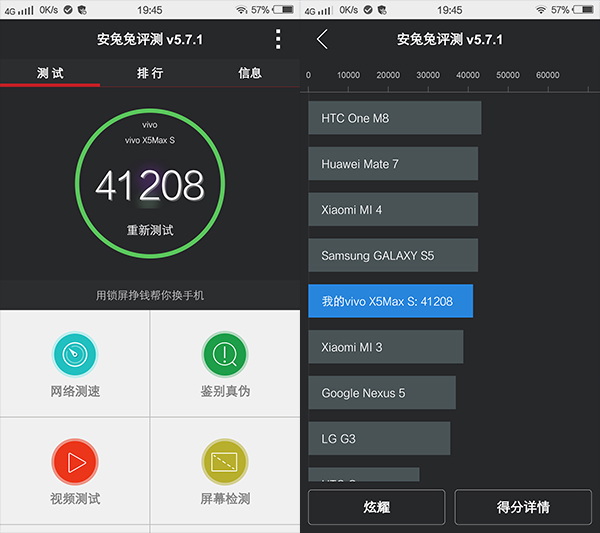Tap the back arrow on ranking screen

[x=322, y=39]
